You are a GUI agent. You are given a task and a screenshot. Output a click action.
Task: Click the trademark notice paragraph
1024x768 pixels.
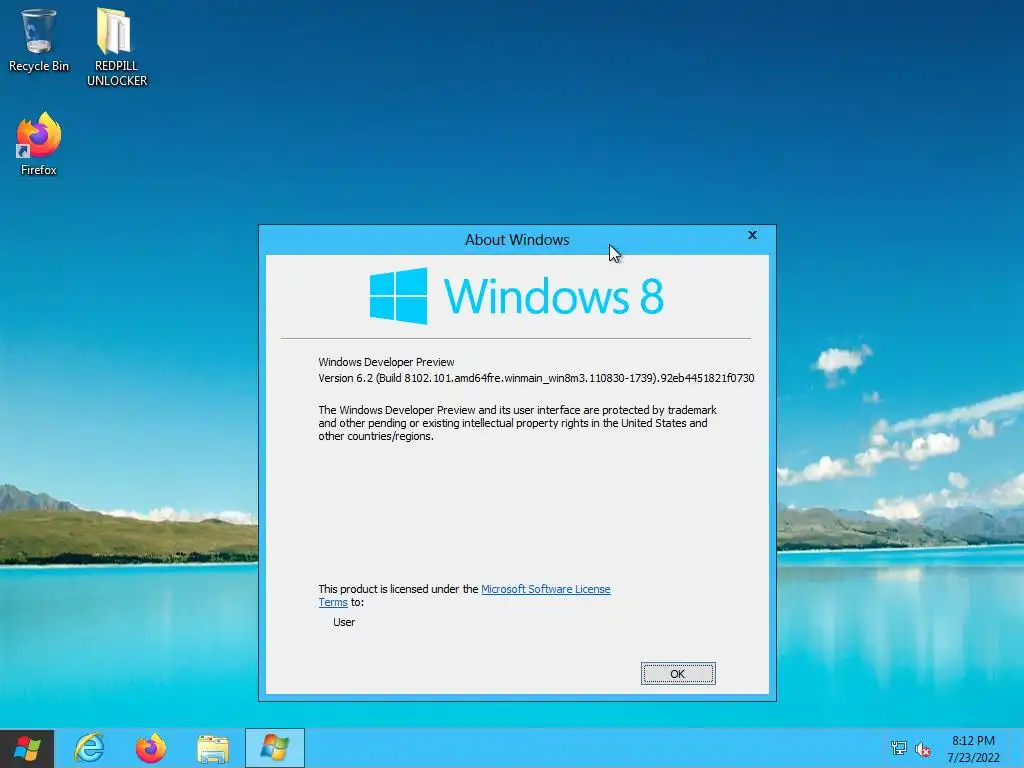click(x=517, y=423)
